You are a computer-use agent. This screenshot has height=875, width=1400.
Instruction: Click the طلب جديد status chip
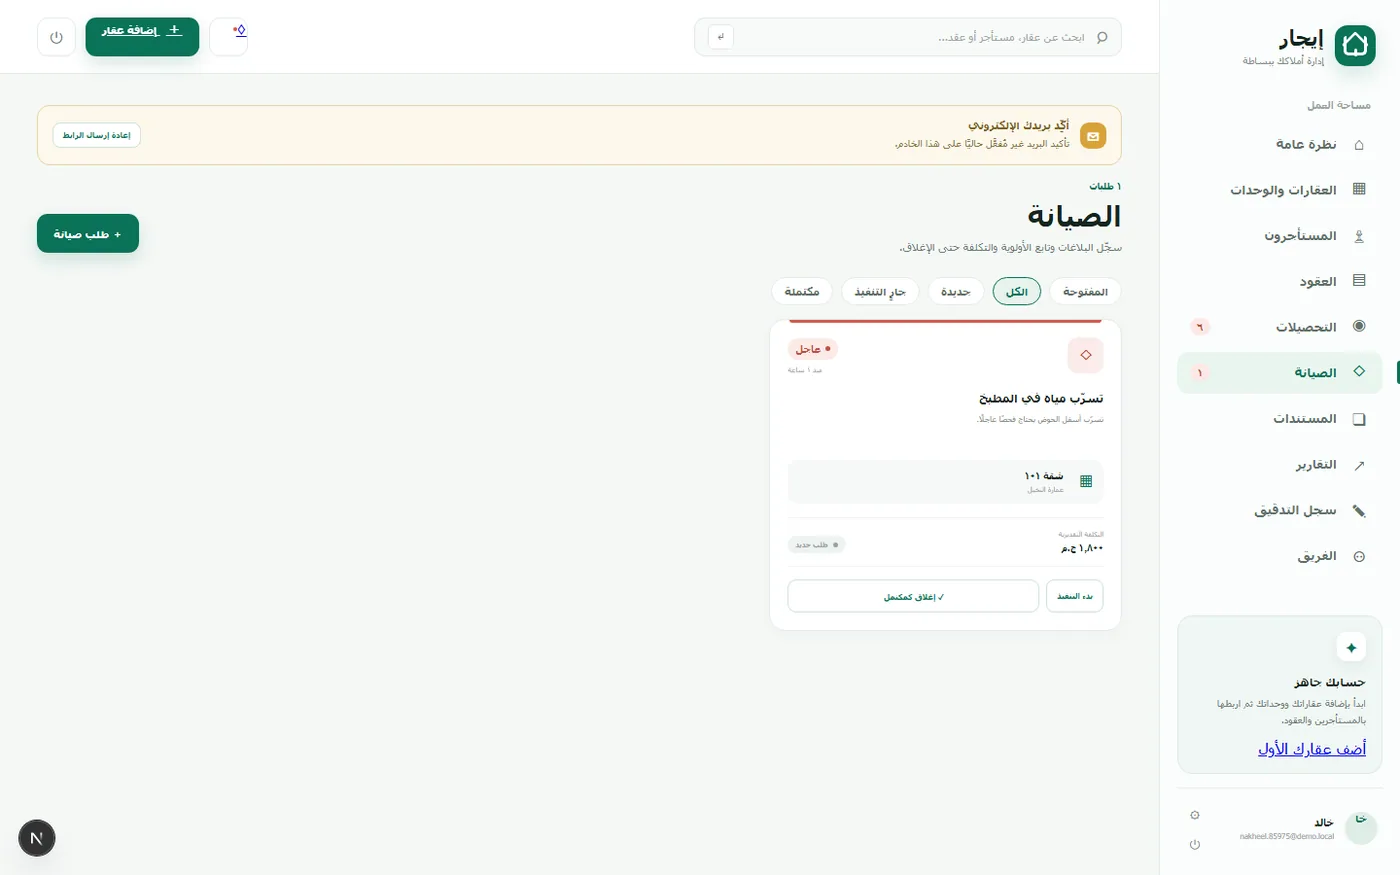pos(817,545)
